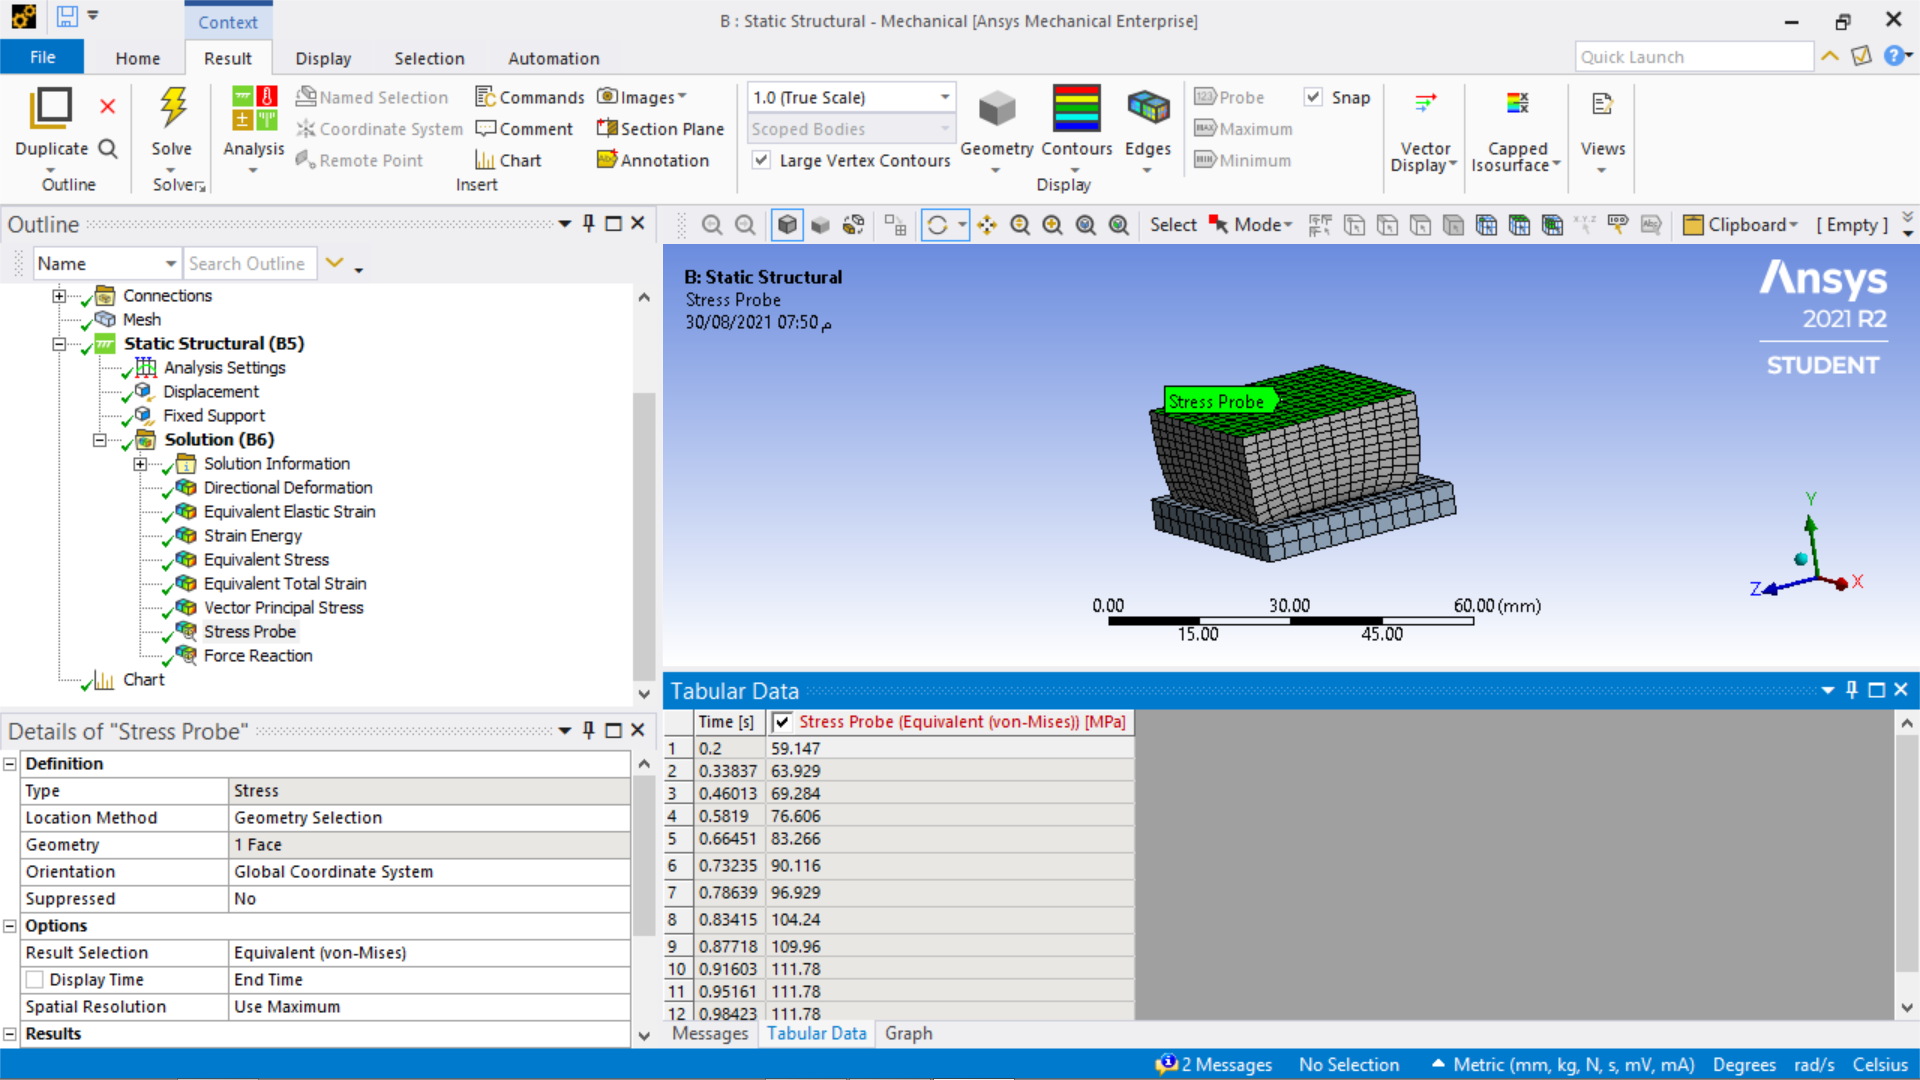Open Vector Display icon

(1425, 104)
